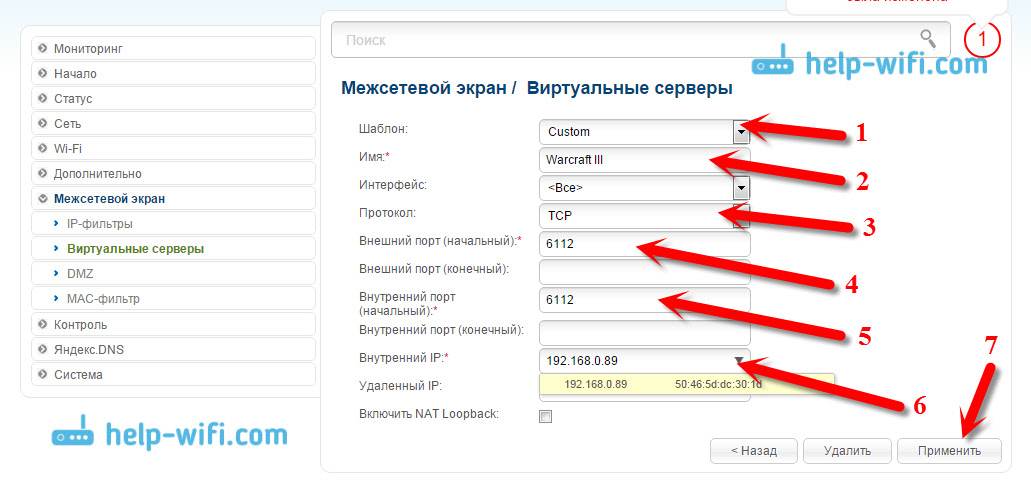Click the Поиск search field
This screenshot has height=485, width=1031.
click(x=641, y=40)
